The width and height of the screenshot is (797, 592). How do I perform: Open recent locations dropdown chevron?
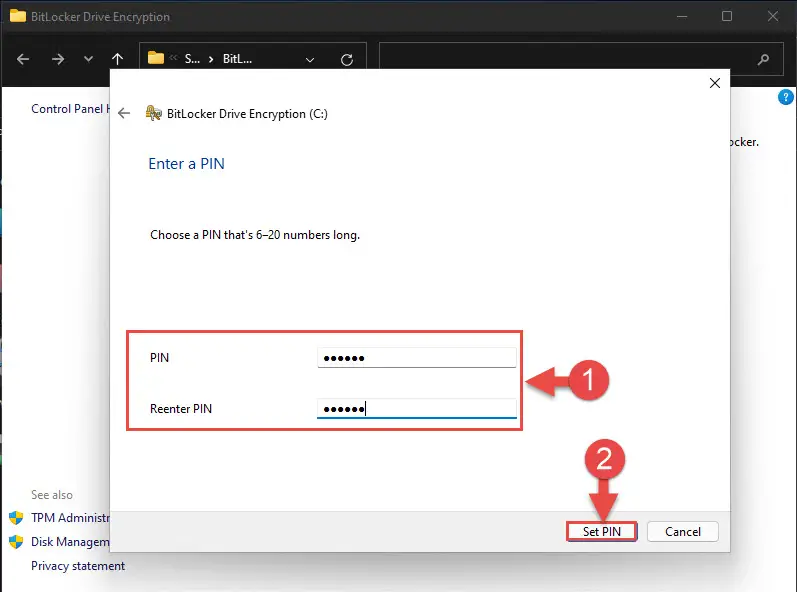tap(88, 59)
